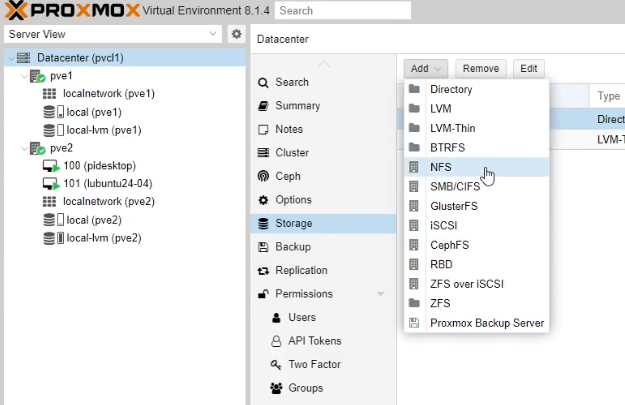Screen dimensions: 625x405
Task: Click the local-lvm (pve1) storage icon
Action: (x=53, y=130)
